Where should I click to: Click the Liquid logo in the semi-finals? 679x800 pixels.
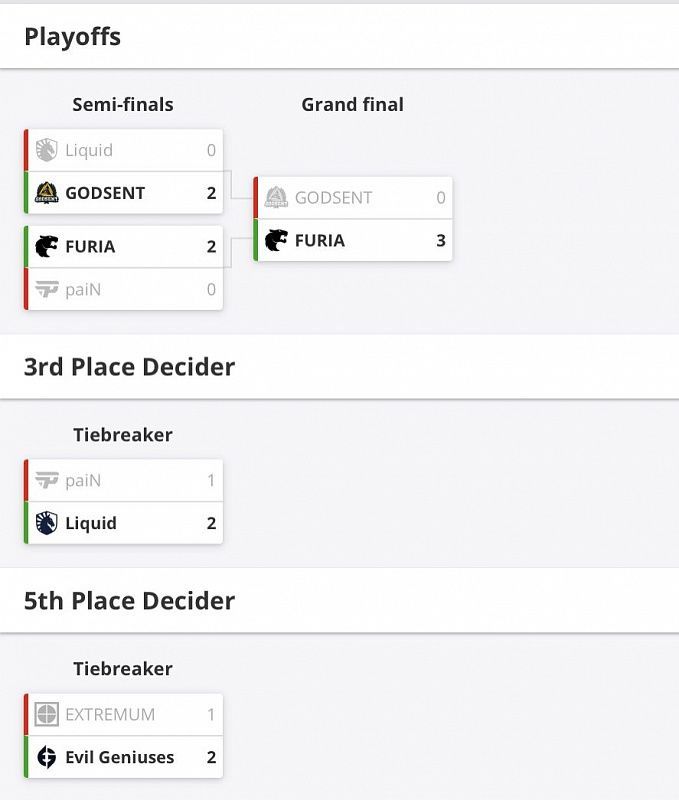[46, 151]
